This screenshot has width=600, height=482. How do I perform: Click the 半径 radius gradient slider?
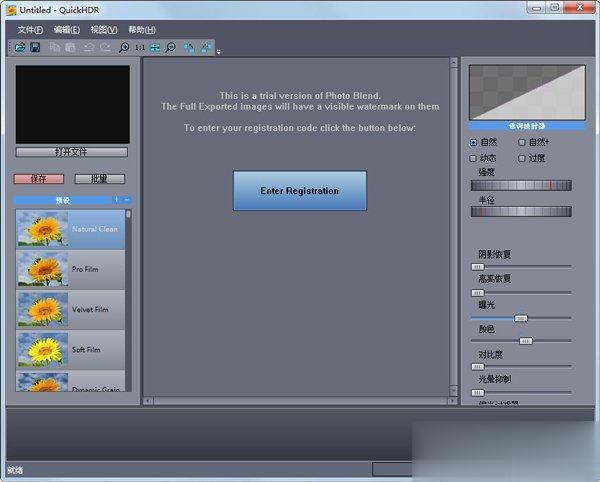coord(521,212)
